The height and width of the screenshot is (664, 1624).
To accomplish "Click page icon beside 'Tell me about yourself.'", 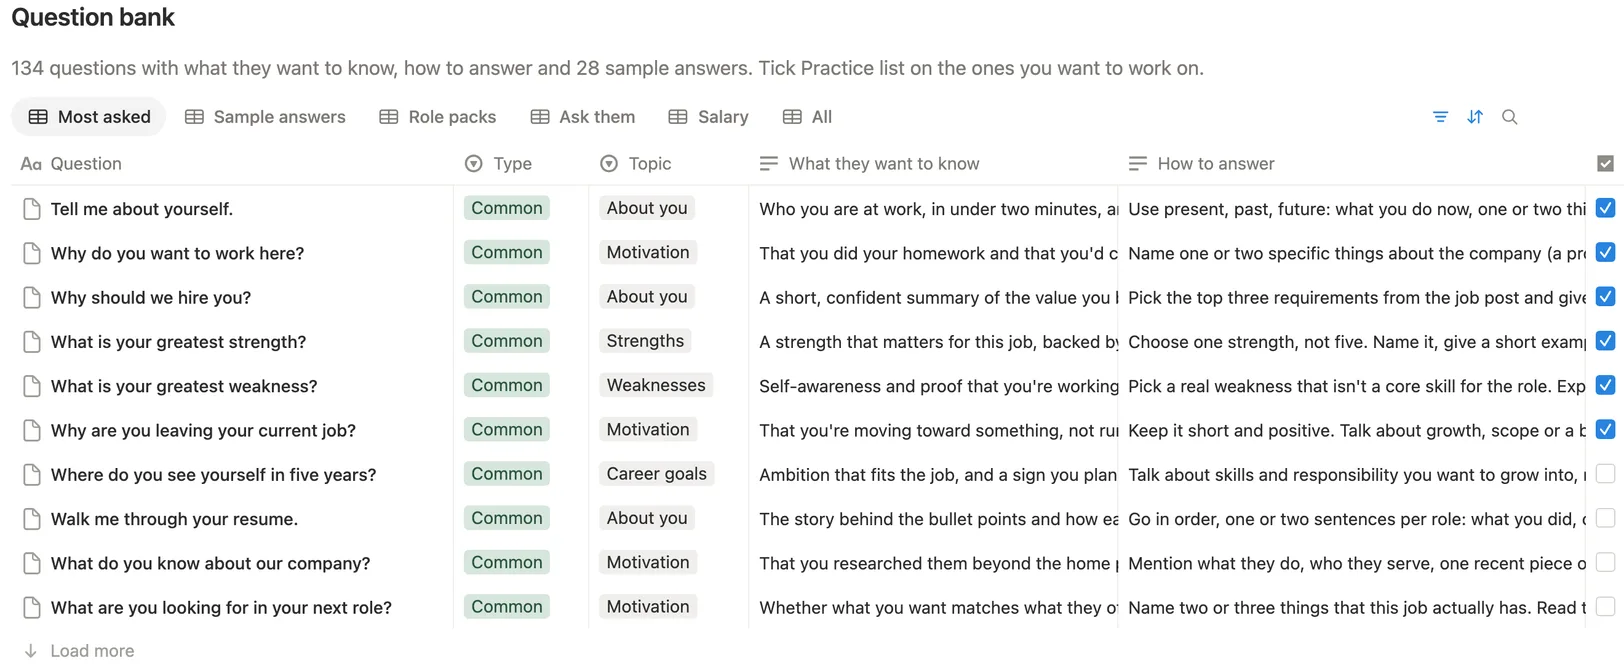I will click(x=32, y=209).
